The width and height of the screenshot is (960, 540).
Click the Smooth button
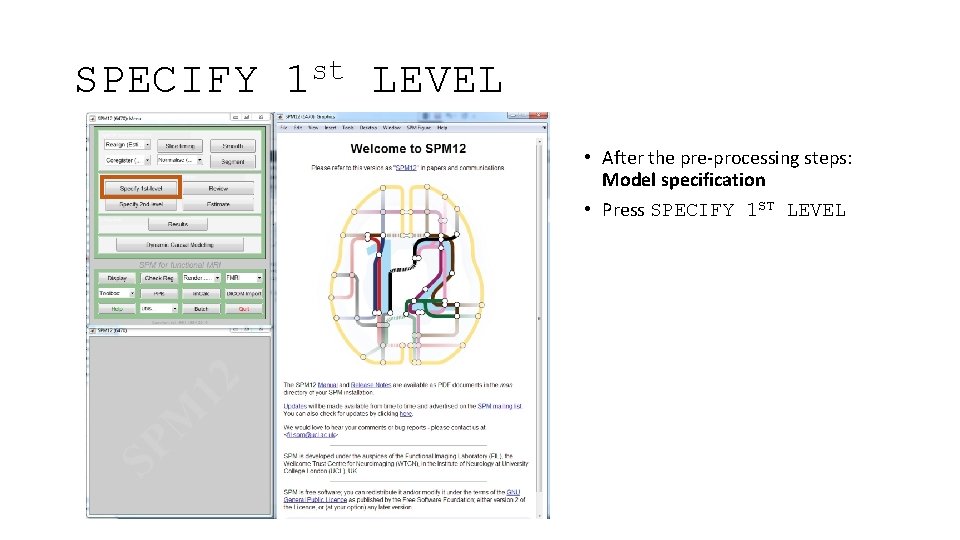click(x=233, y=146)
